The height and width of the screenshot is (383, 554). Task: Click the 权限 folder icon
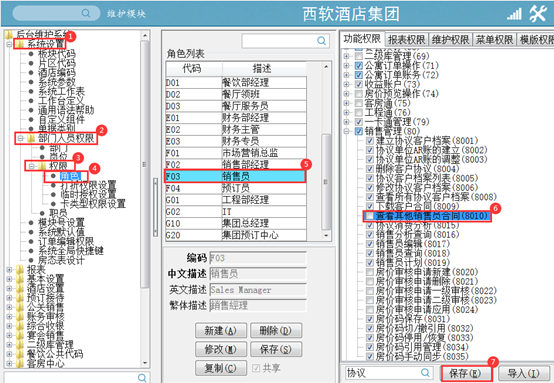42,166
